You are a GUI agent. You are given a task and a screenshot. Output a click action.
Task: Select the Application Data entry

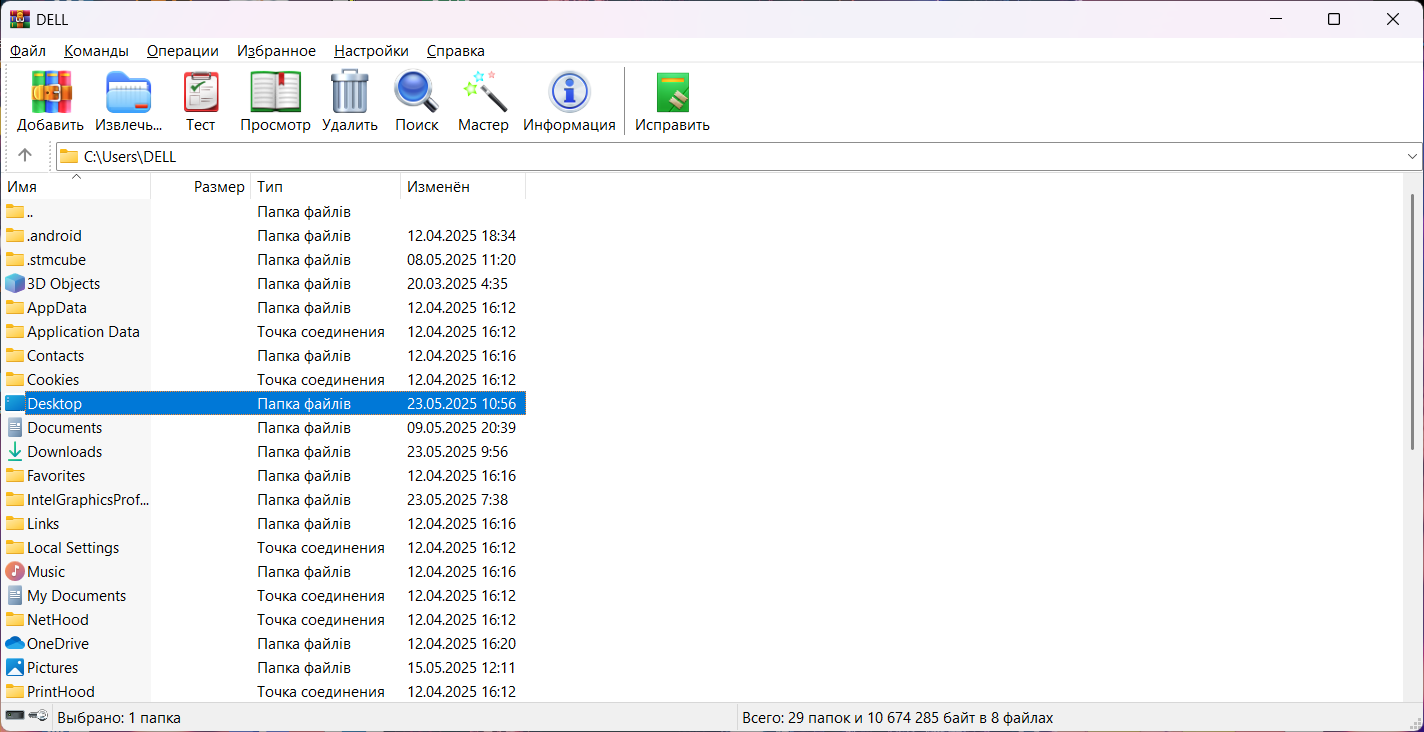pyautogui.click(x=83, y=332)
